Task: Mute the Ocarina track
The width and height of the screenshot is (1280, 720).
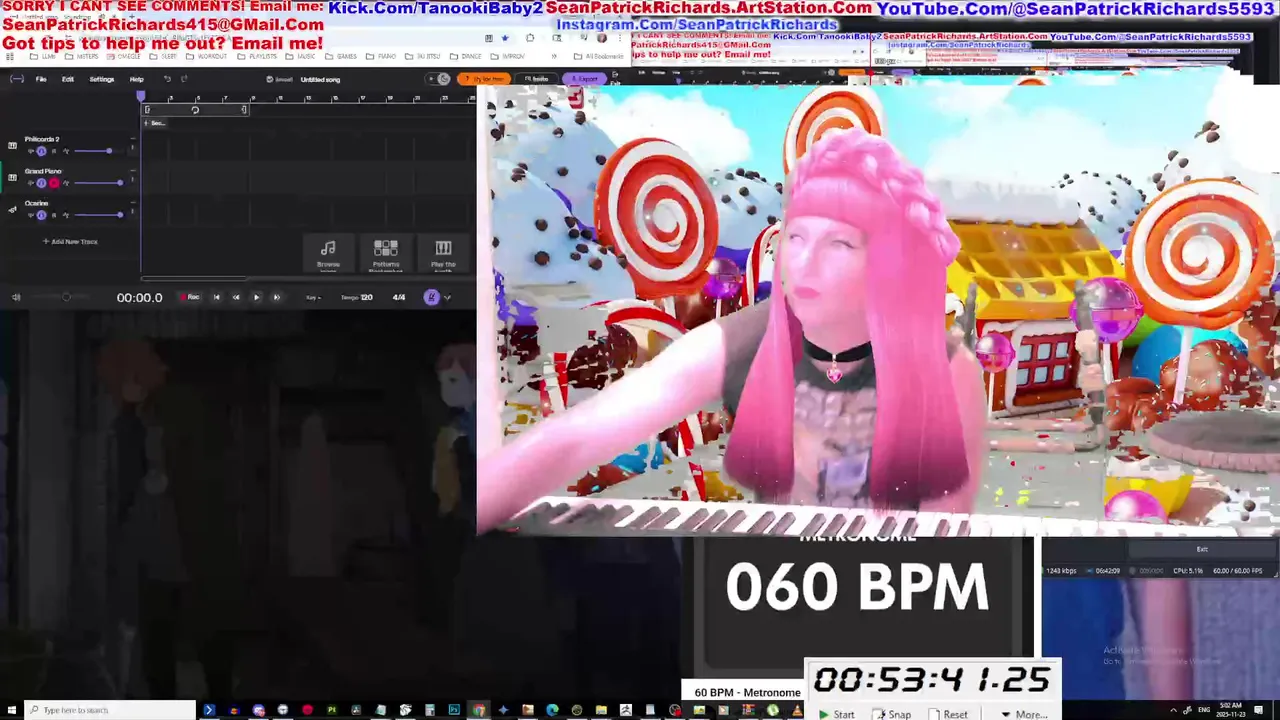Action: (x=30, y=215)
